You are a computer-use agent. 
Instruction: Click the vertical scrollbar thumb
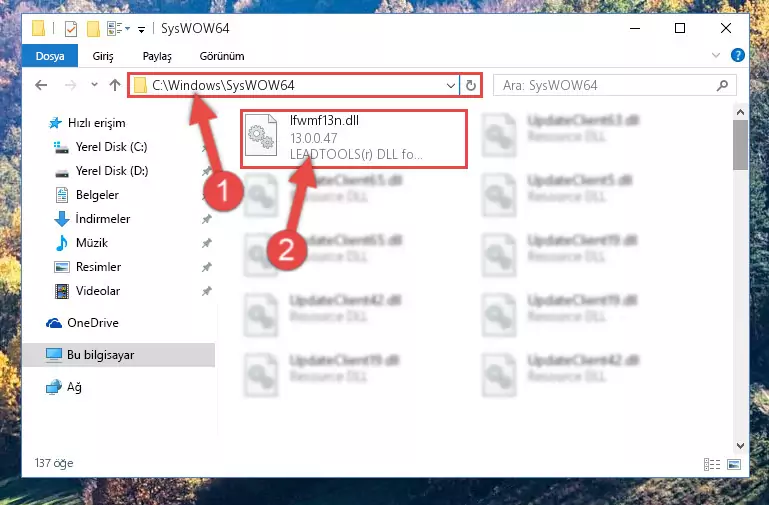[x=740, y=145]
